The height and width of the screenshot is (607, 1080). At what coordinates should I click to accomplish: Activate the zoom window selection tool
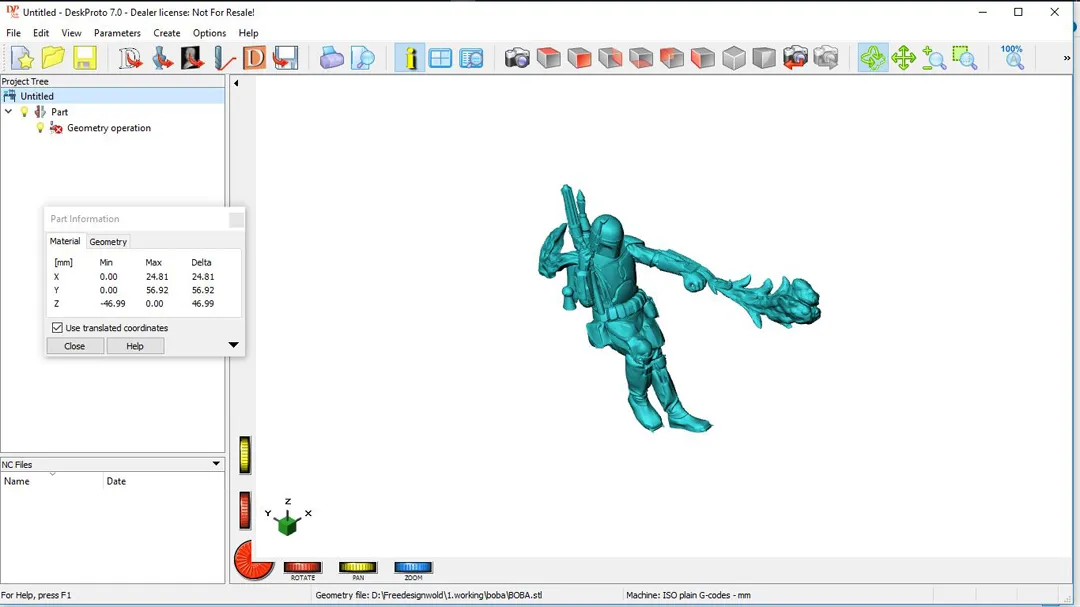(965, 58)
